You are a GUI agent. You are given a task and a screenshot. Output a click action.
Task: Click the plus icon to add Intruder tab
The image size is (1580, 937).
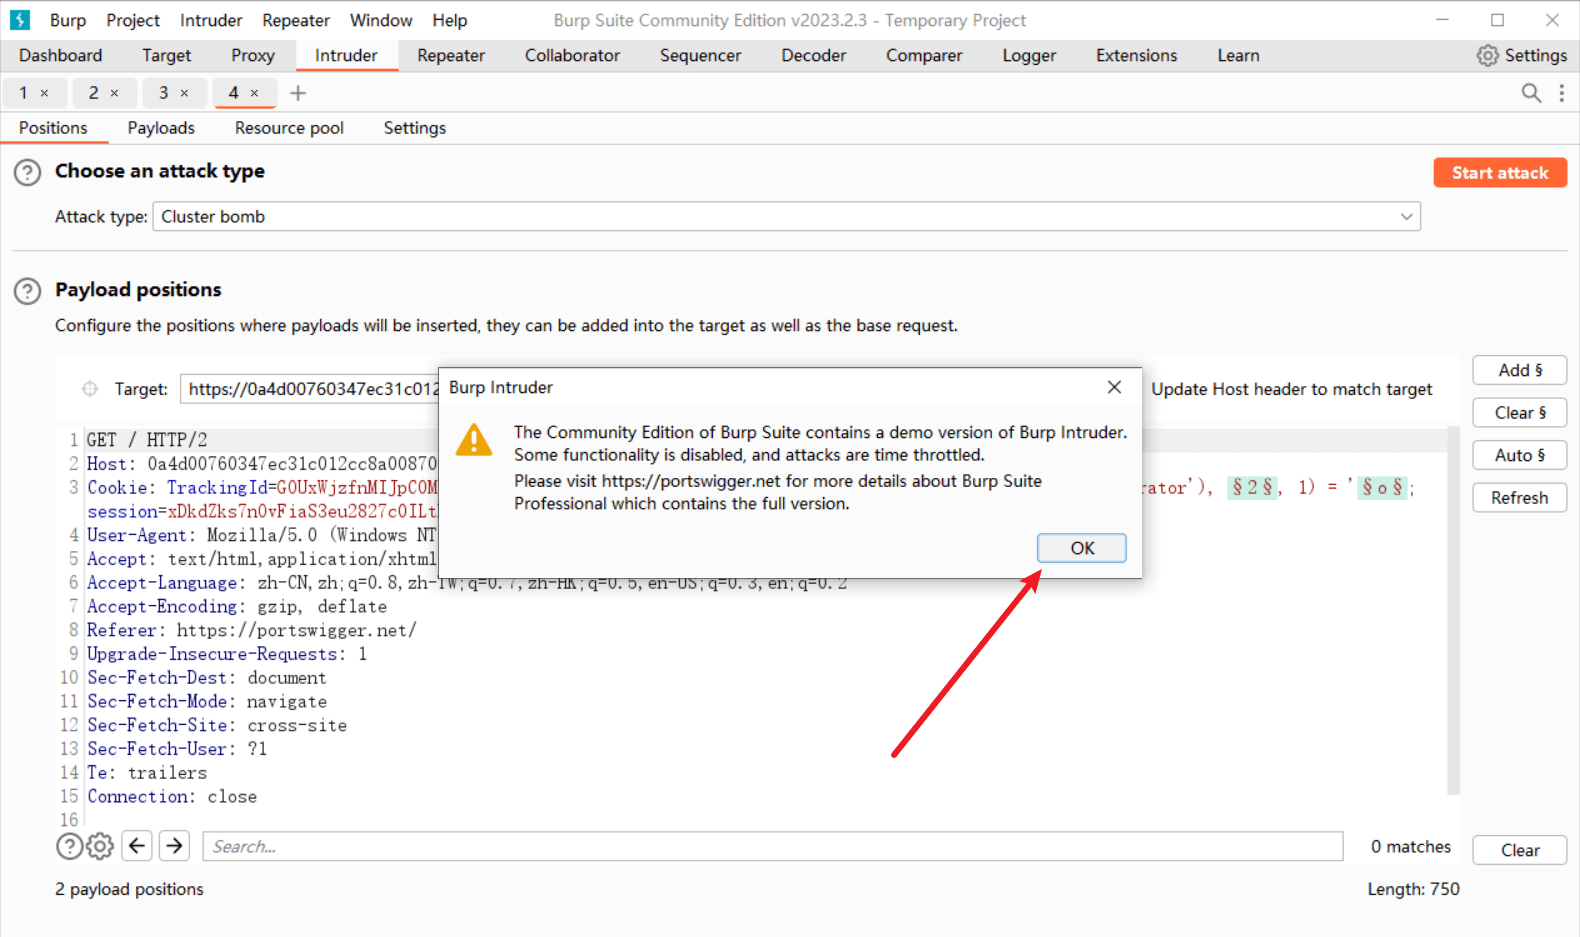click(298, 93)
